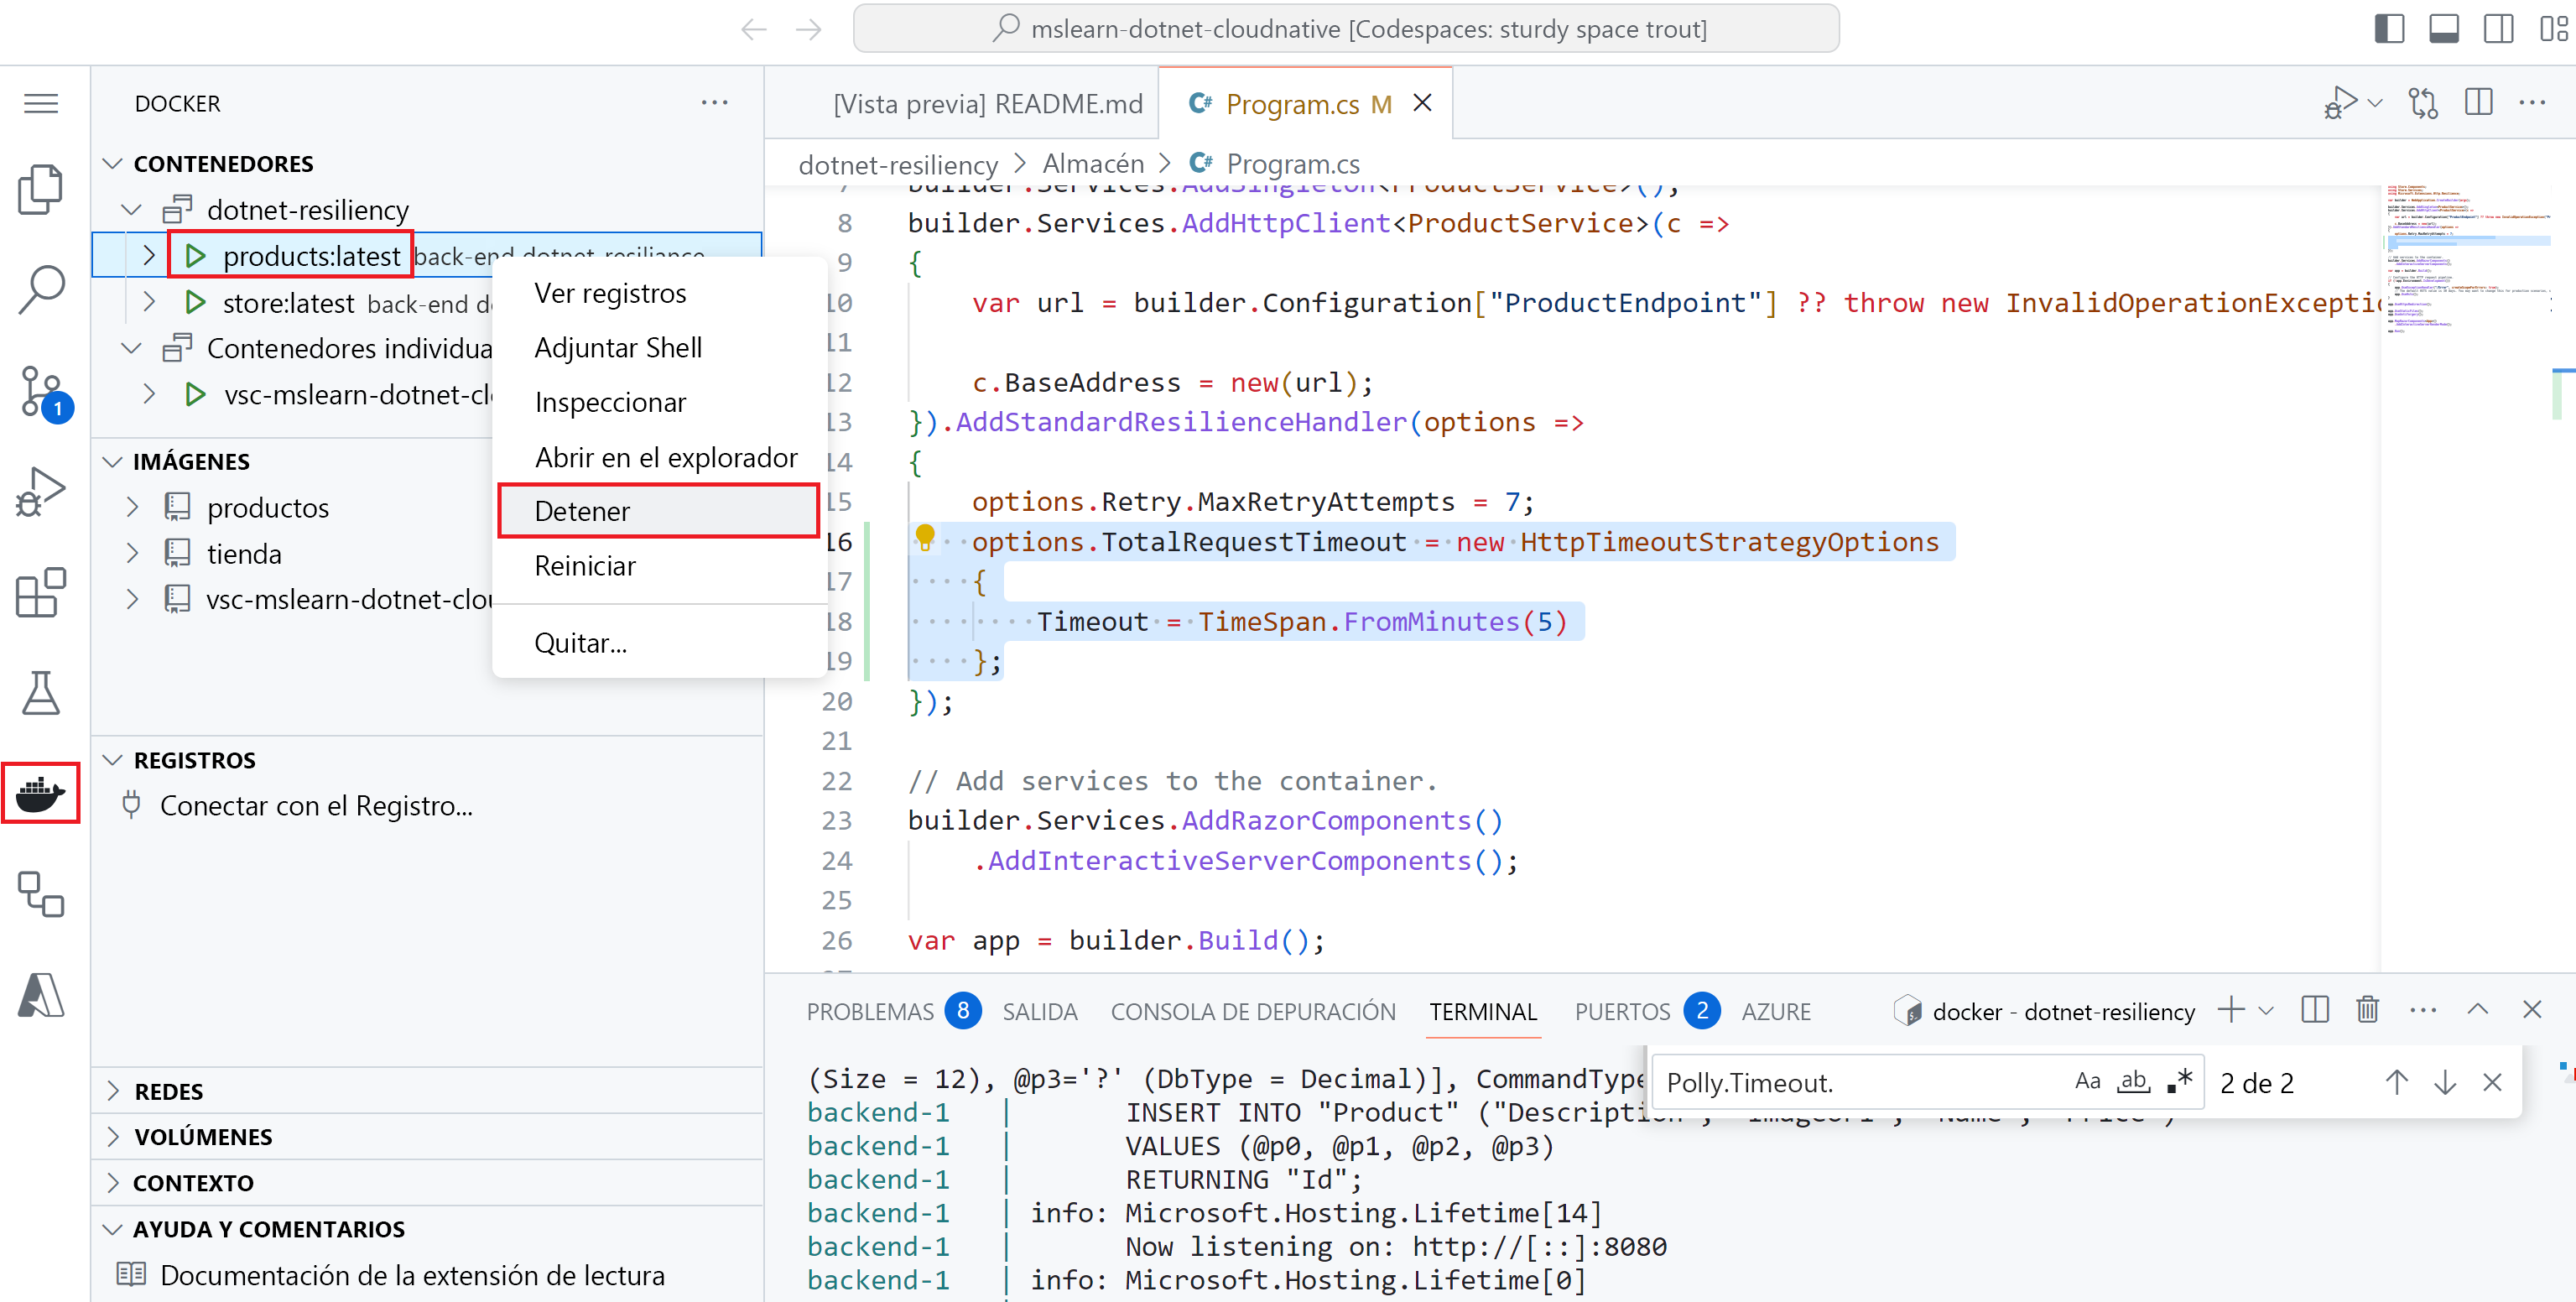
Task: Open the Explorer files icon
Action: 40,188
